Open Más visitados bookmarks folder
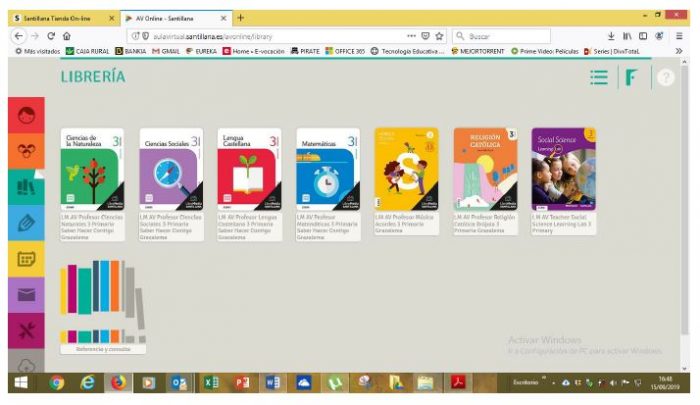700x405 pixels. 38,51
